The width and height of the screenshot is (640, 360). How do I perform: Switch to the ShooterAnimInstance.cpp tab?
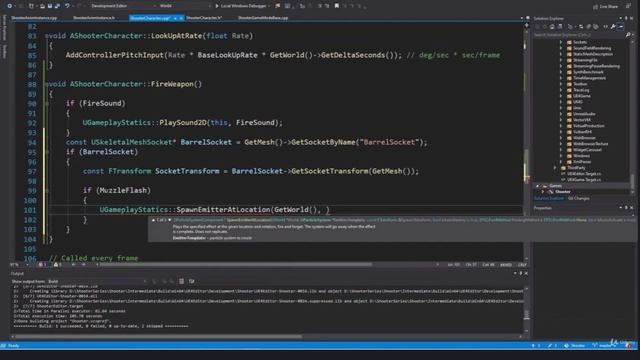click(34, 18)
